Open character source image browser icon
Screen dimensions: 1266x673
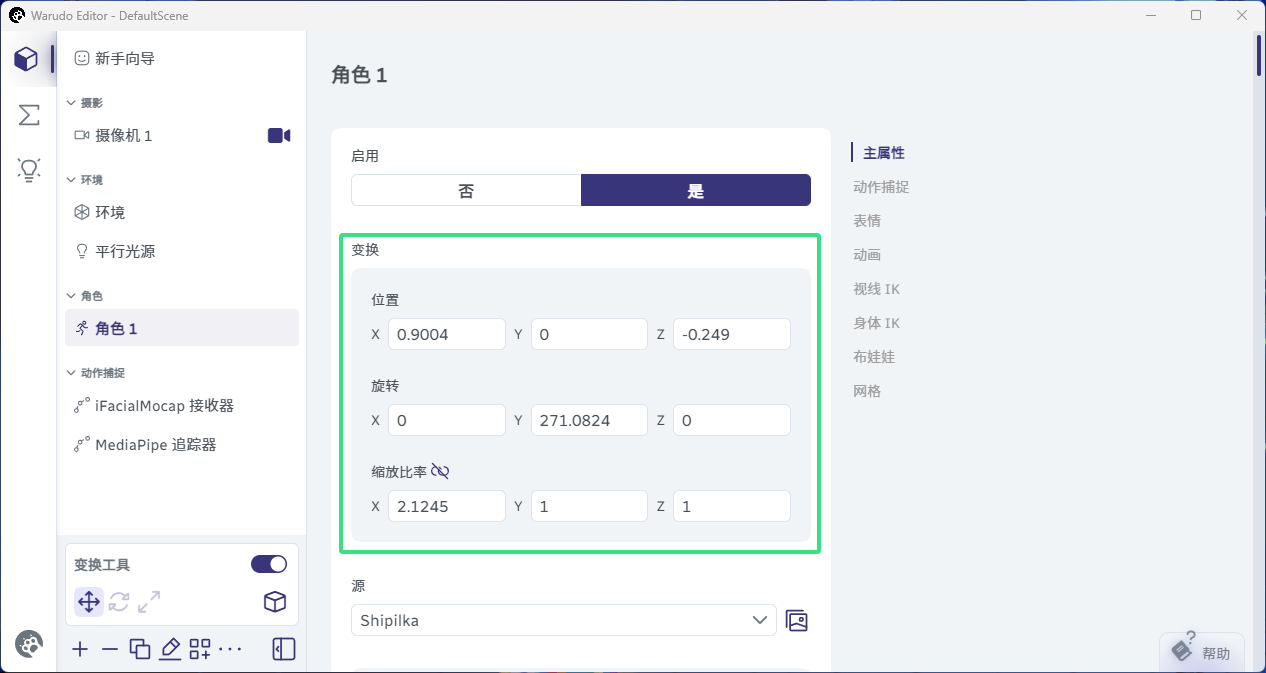tap(797, 621)
